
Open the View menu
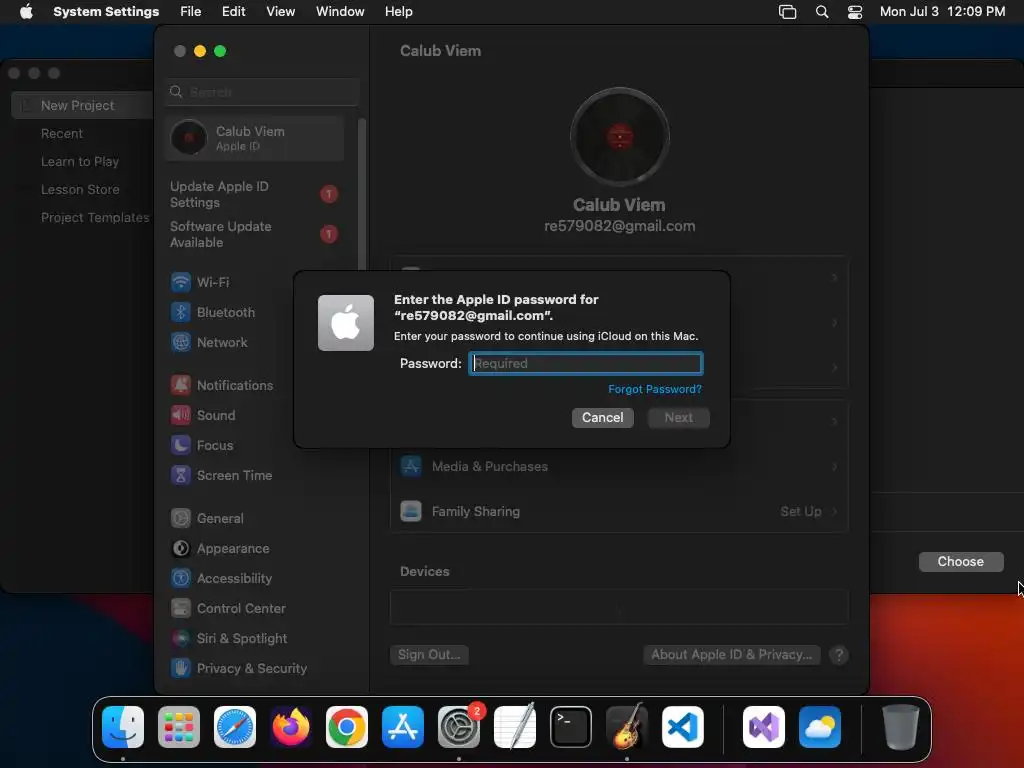click(280, 12)
